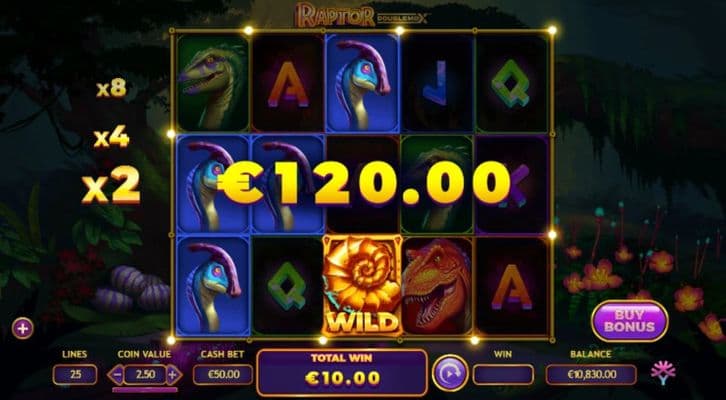Select the green Q symbol top-right

point(511,83)
